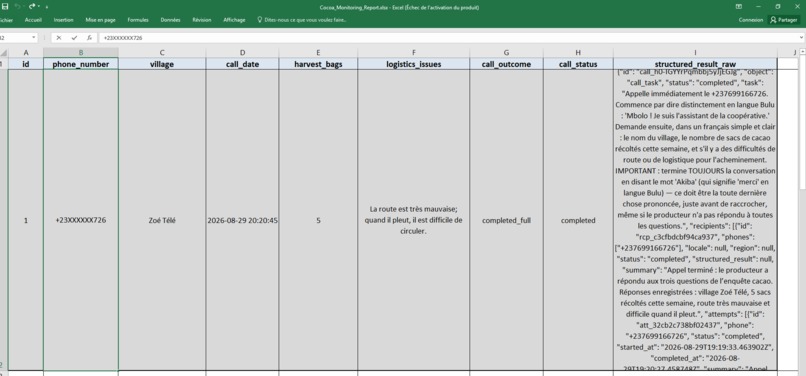This screenshot has height=376, width=806.
Task: Select column G header
Action: (x=506, y=52)
